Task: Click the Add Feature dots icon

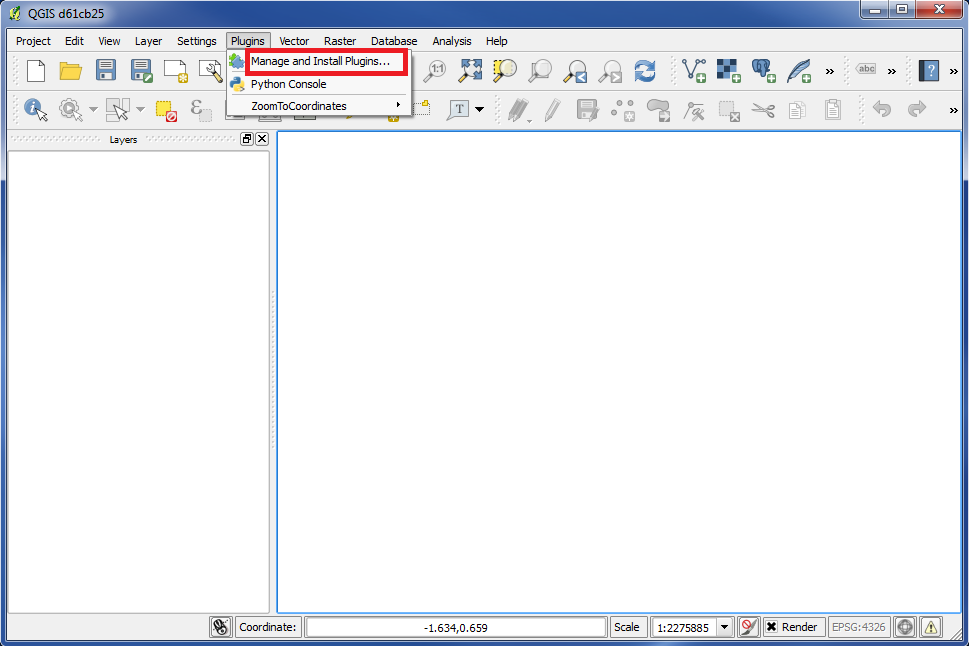Action: (x=623, y=110)
